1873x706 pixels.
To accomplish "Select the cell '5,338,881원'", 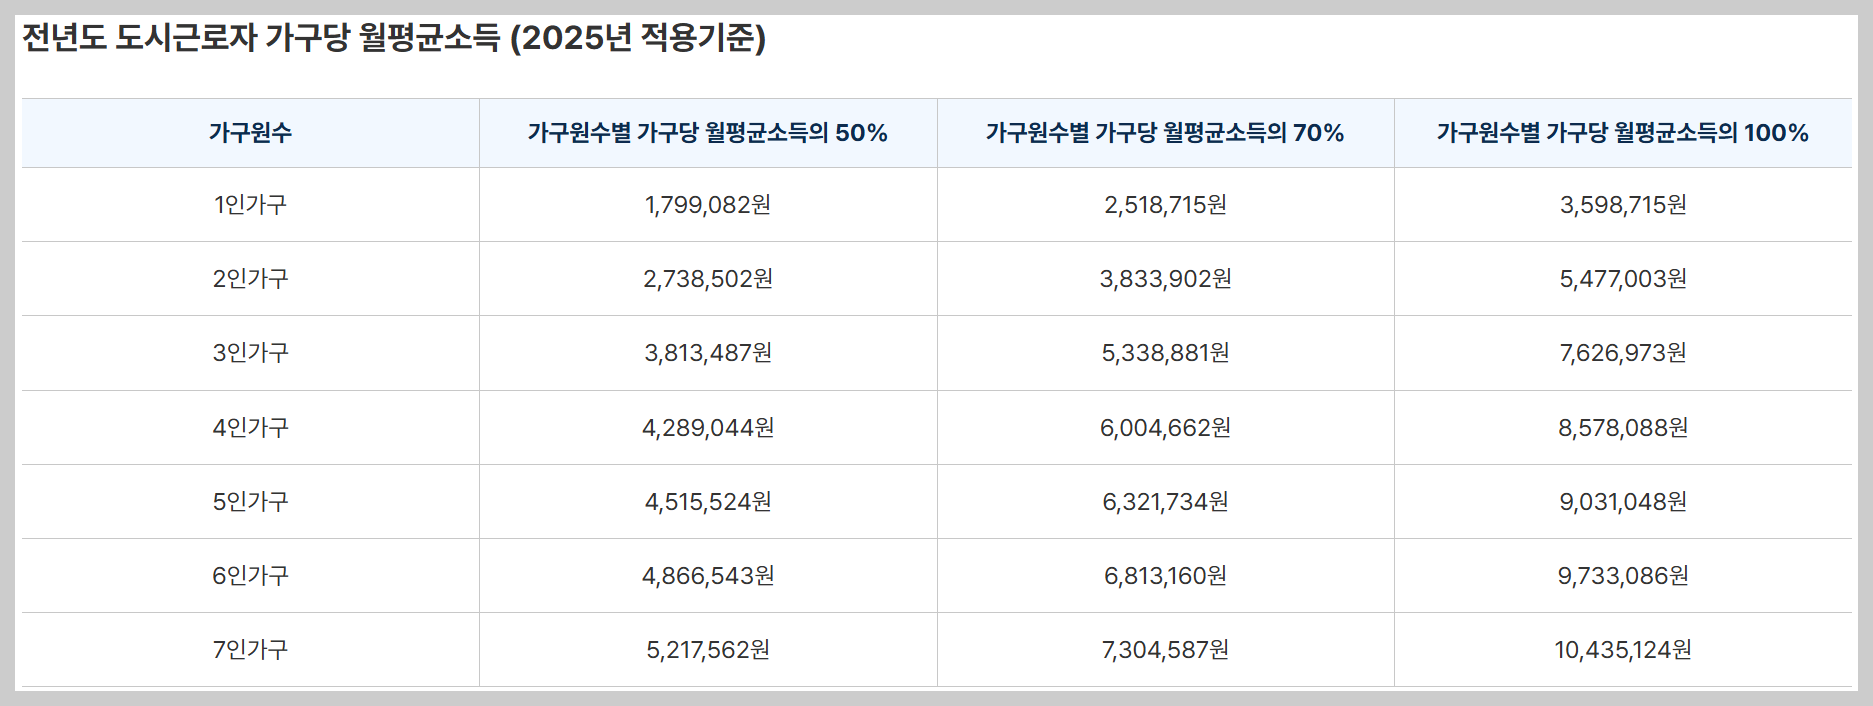I will [x=1165, y=353].
